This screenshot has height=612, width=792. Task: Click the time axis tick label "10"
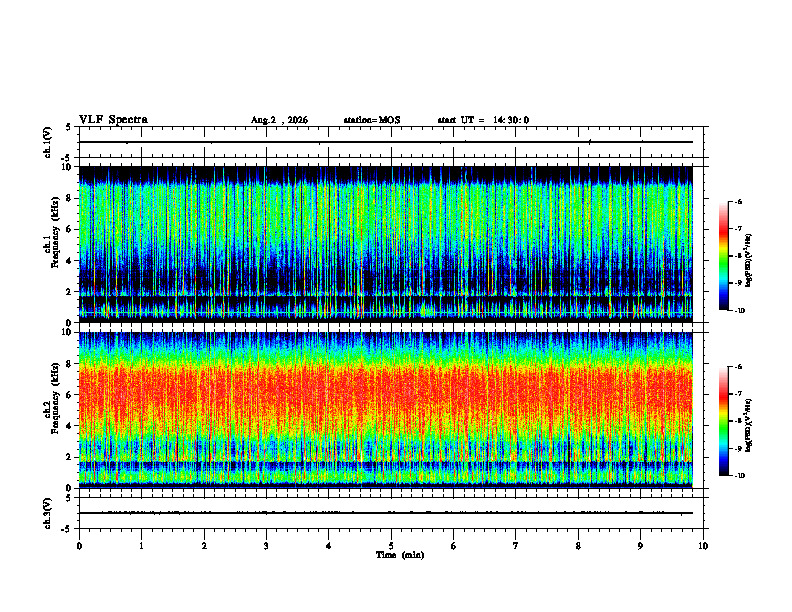[703, 546]
